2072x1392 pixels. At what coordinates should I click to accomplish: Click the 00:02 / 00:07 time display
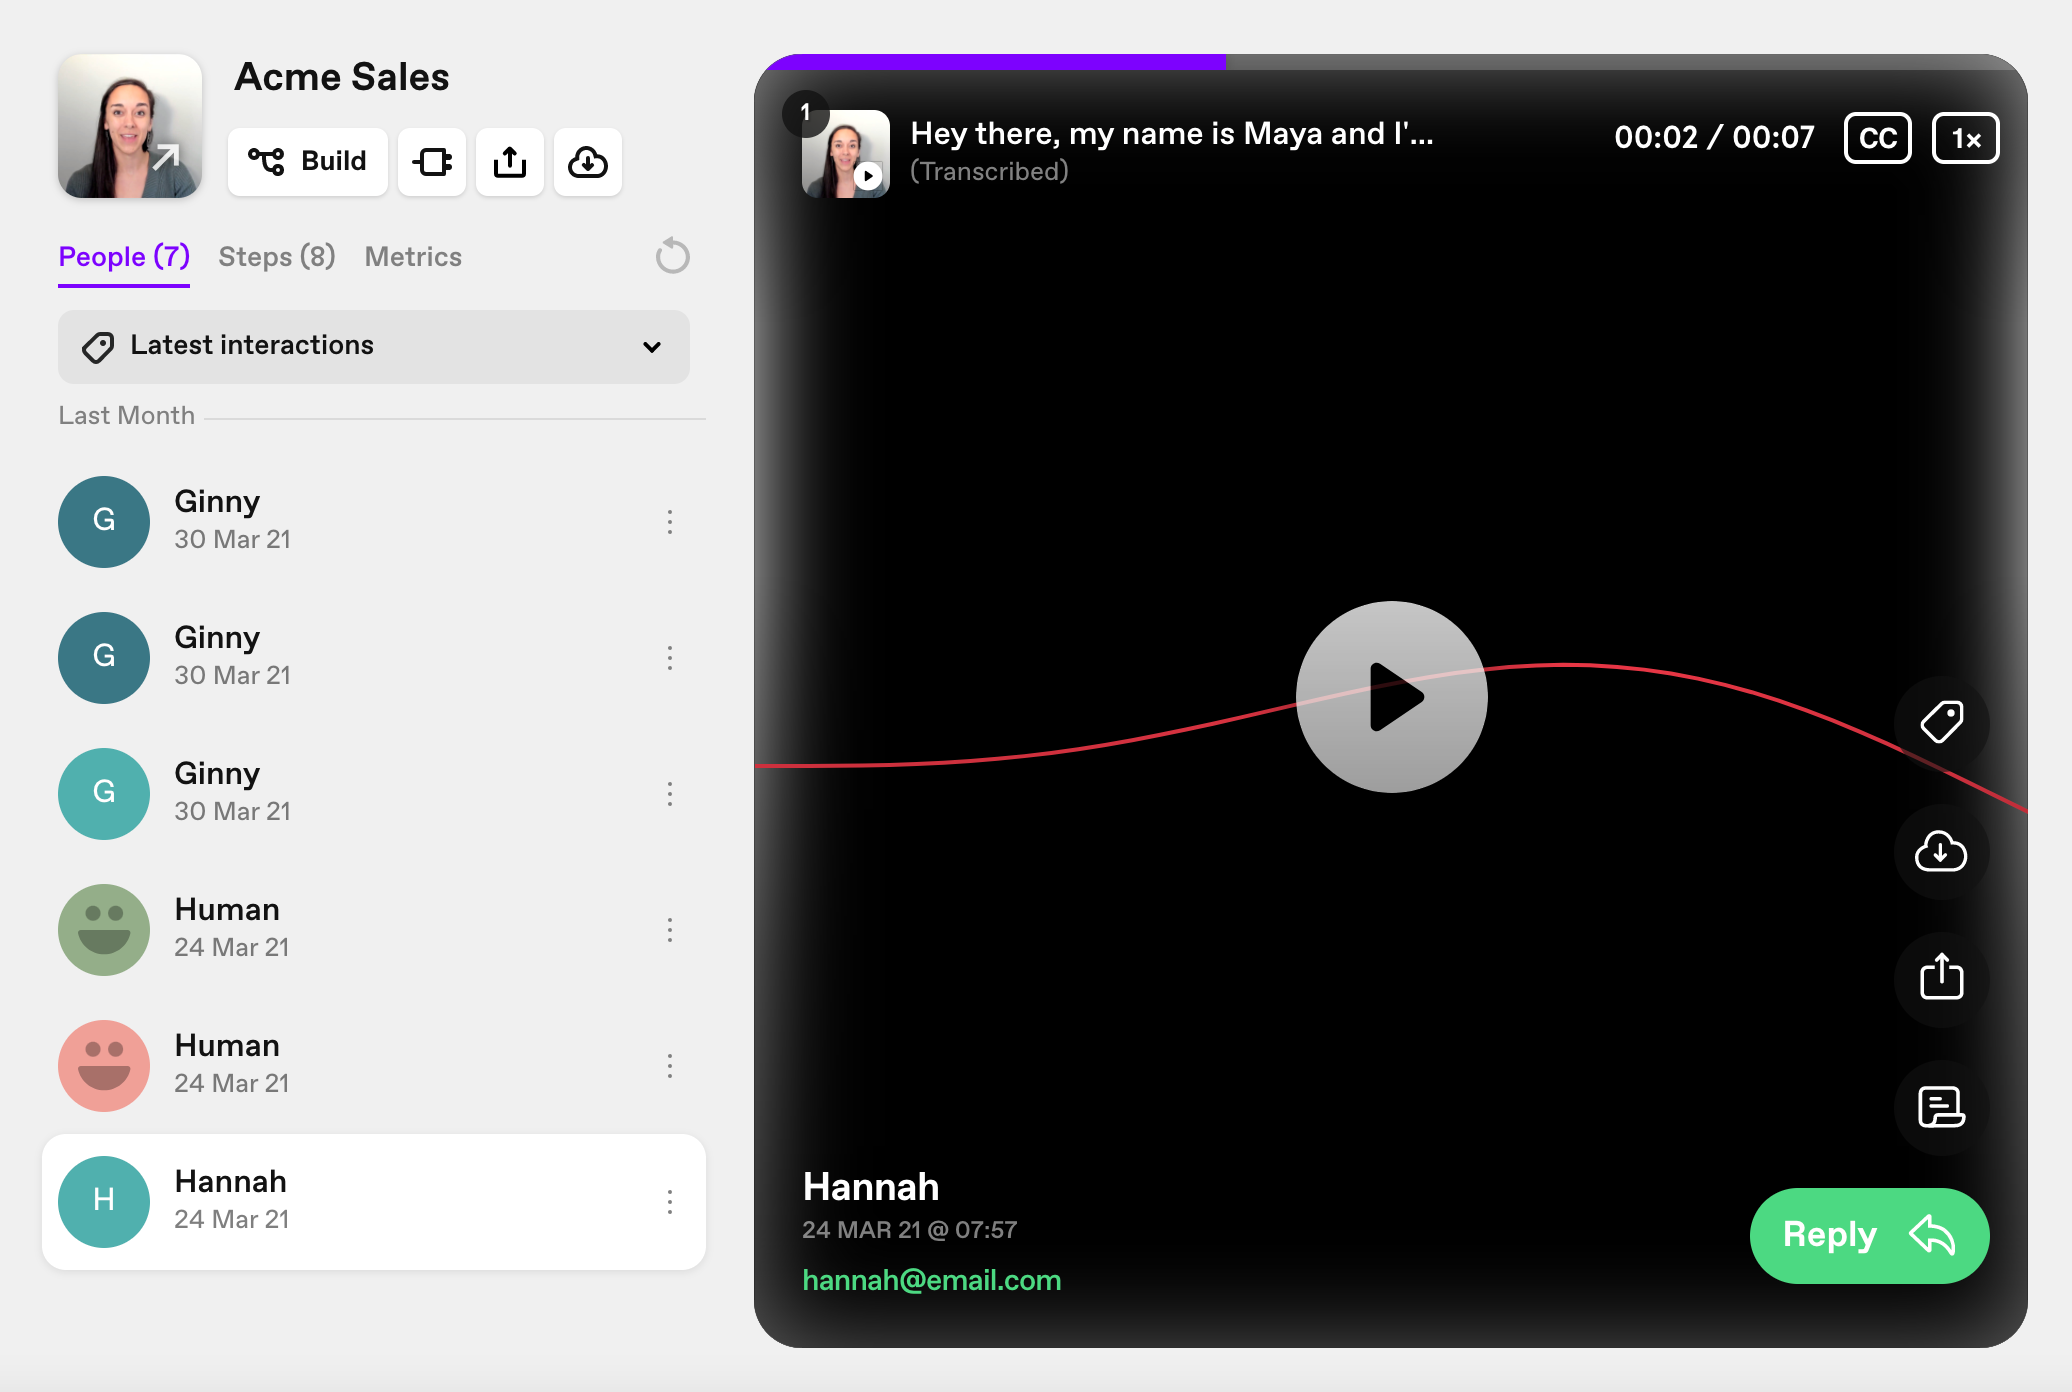pos(1714,137)
